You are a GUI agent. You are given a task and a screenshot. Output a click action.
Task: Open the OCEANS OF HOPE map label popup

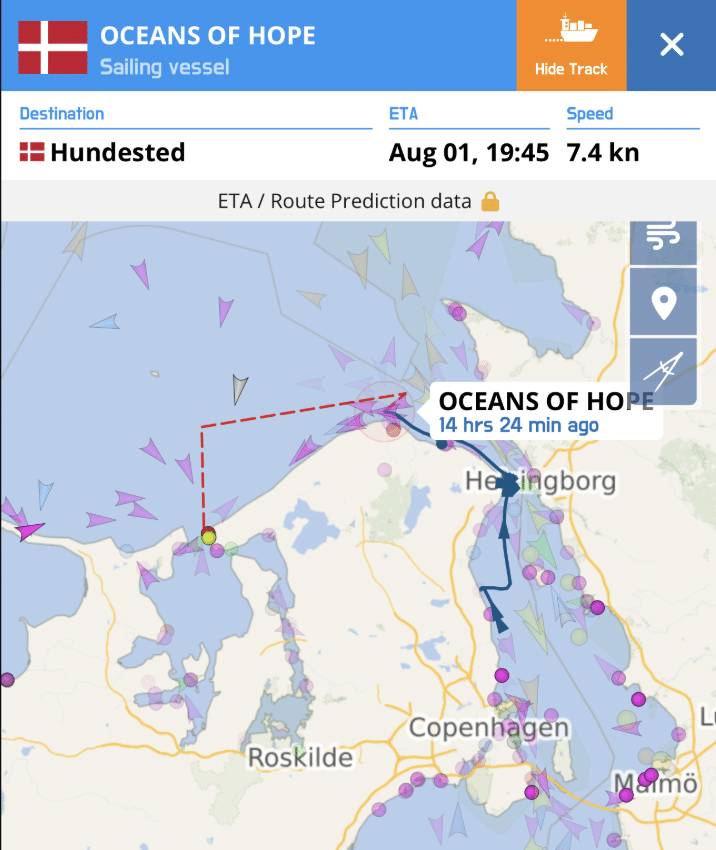[x=545, y=411]
